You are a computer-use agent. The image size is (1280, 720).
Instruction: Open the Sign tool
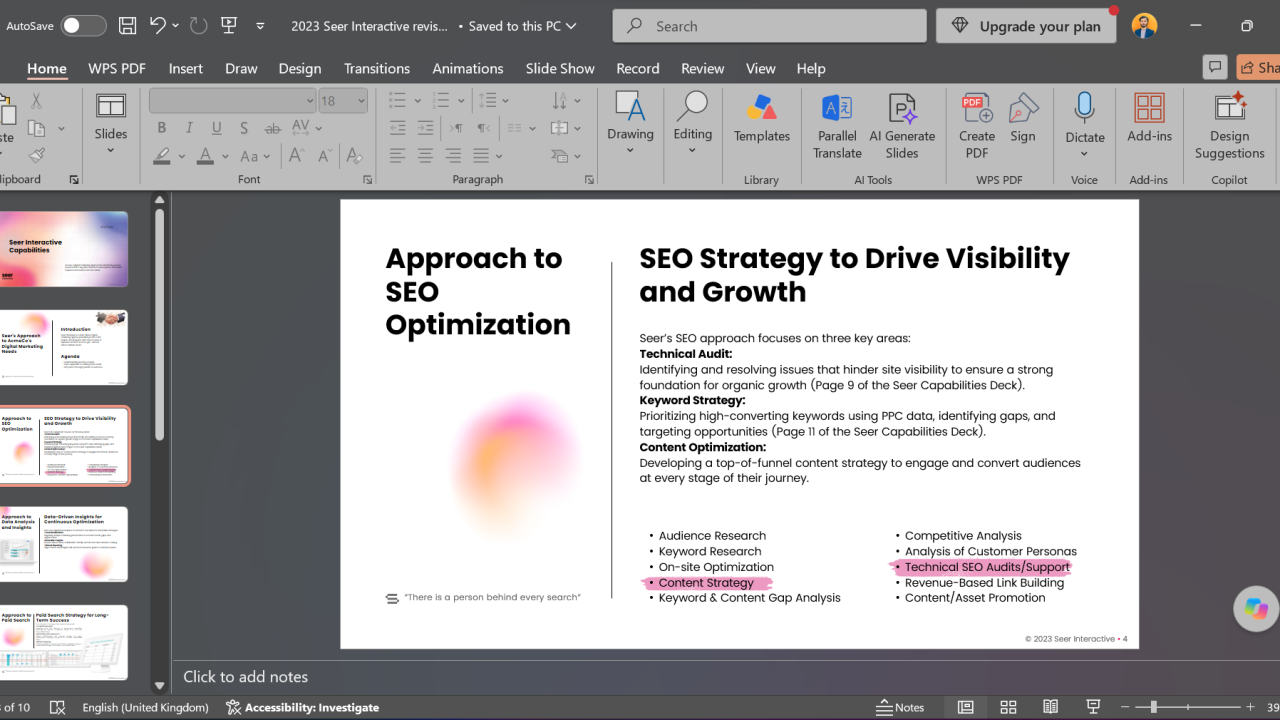click(1023, 118)
